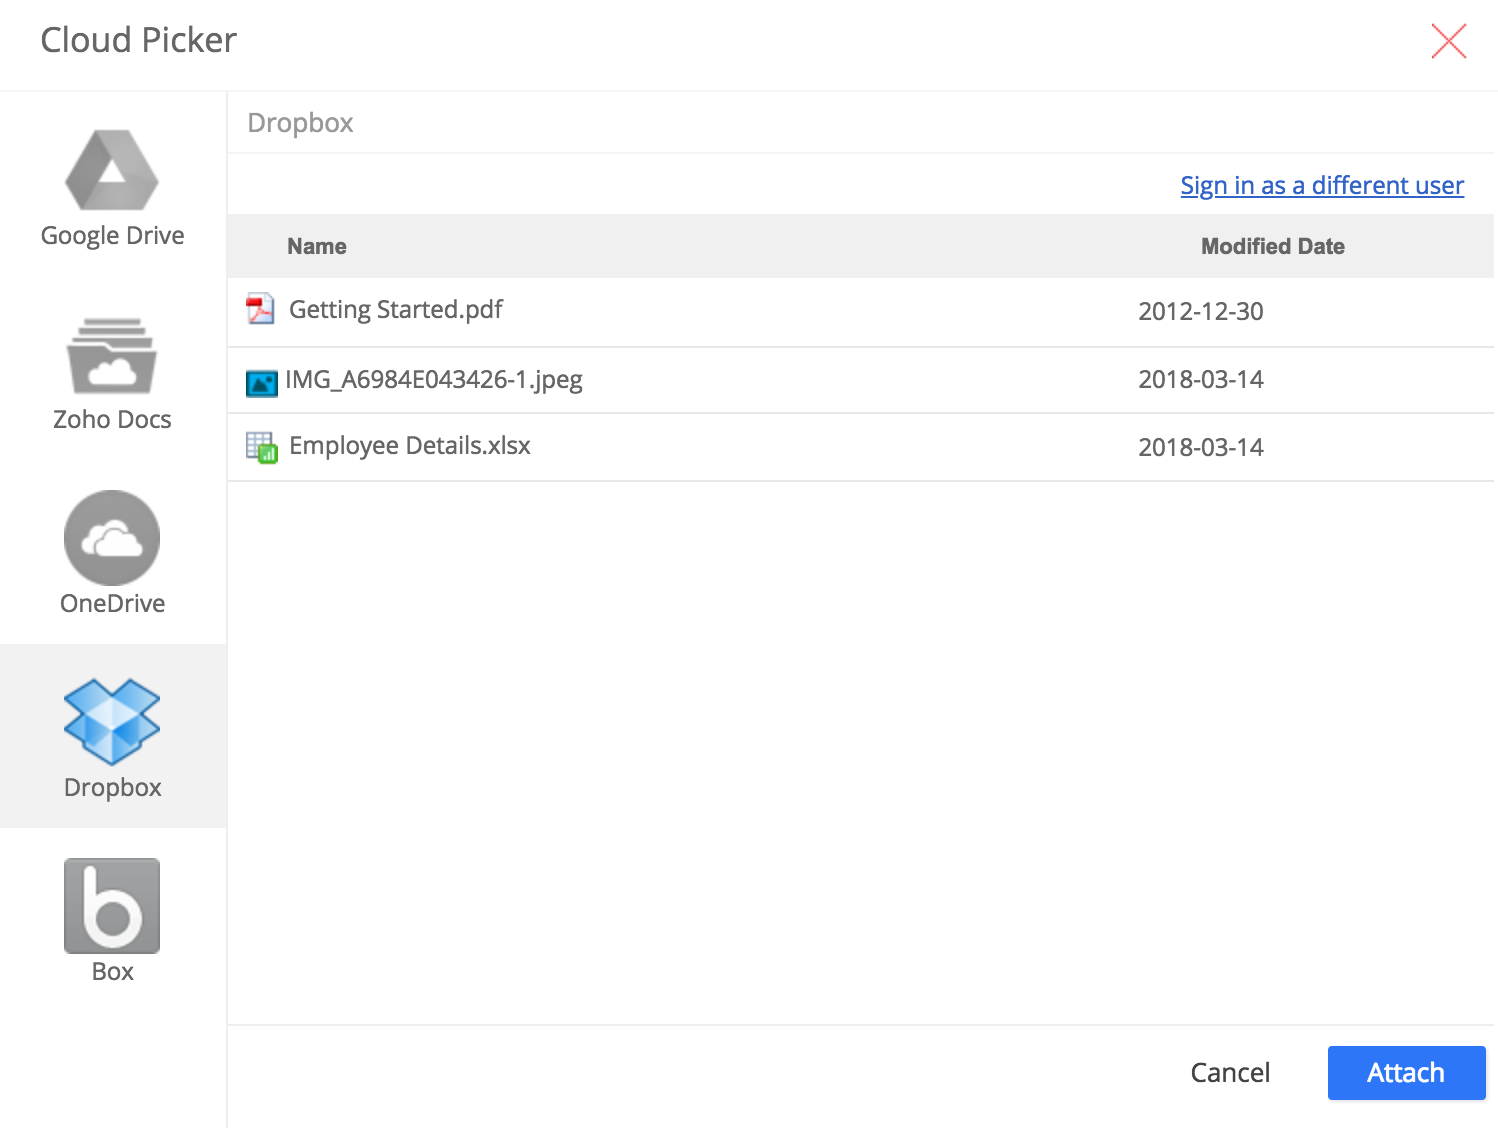The height and width of the screenshot is (1128, 1498).
Task: Click the image icon next to IMG_A6984E043426-1.jpeg
Action: coord(262,382)
